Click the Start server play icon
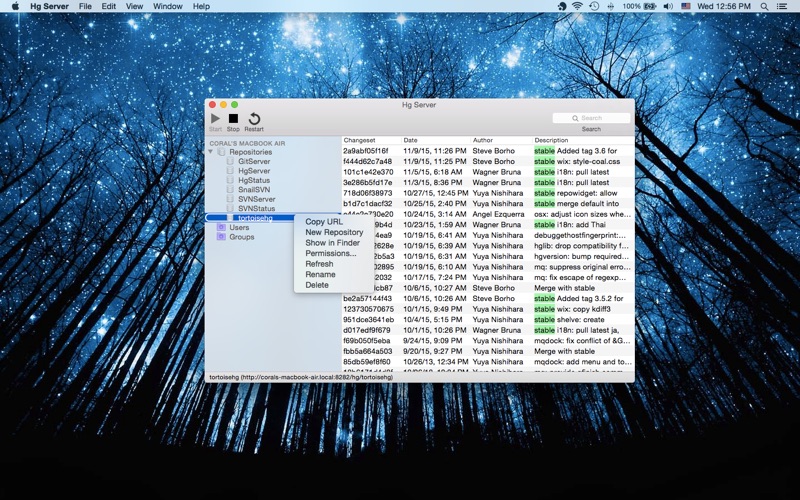The height and width of the screenshot is (500, 800). click(215, 118)
